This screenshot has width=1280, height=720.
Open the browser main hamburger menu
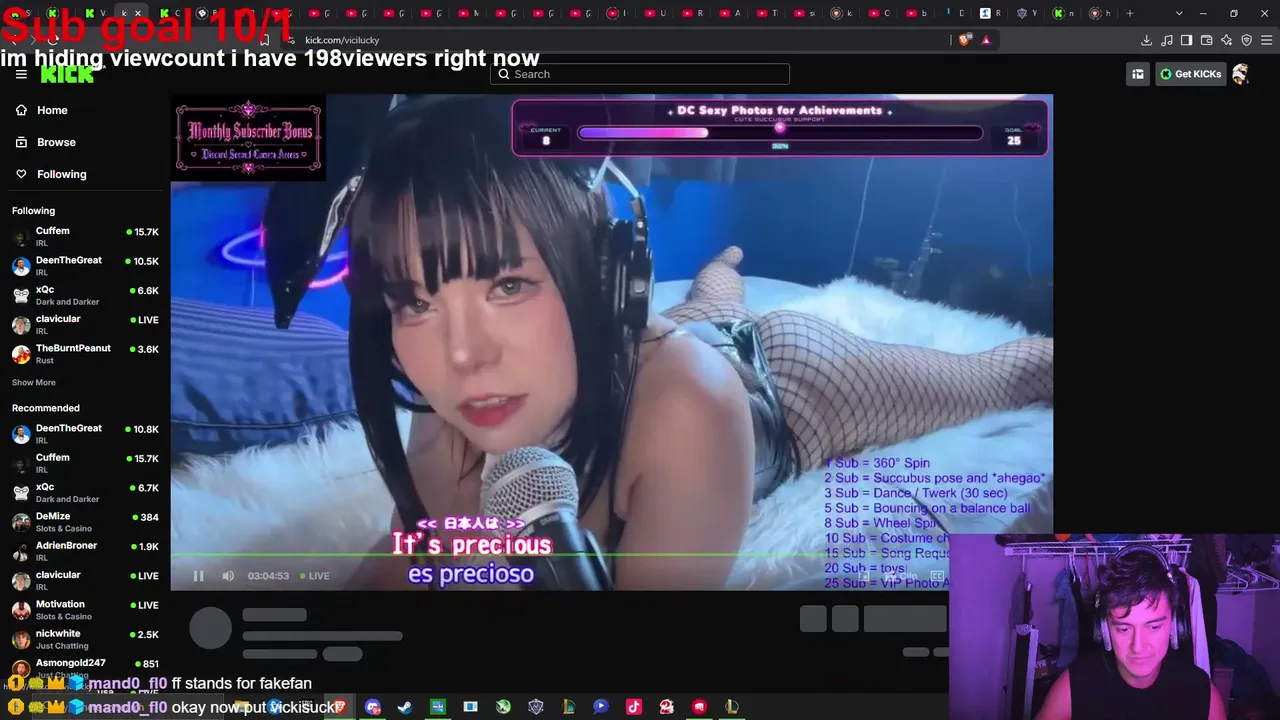pos(1267,40)
